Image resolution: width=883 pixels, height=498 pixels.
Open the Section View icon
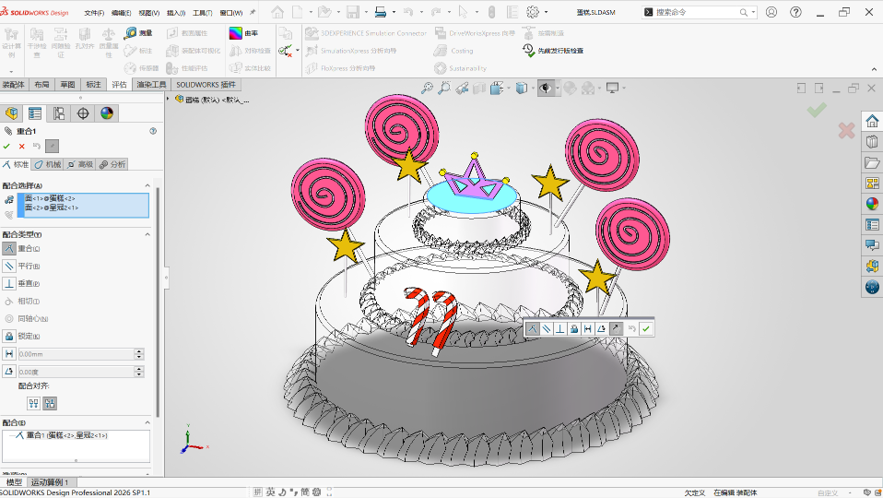click(x=479, y=88)
